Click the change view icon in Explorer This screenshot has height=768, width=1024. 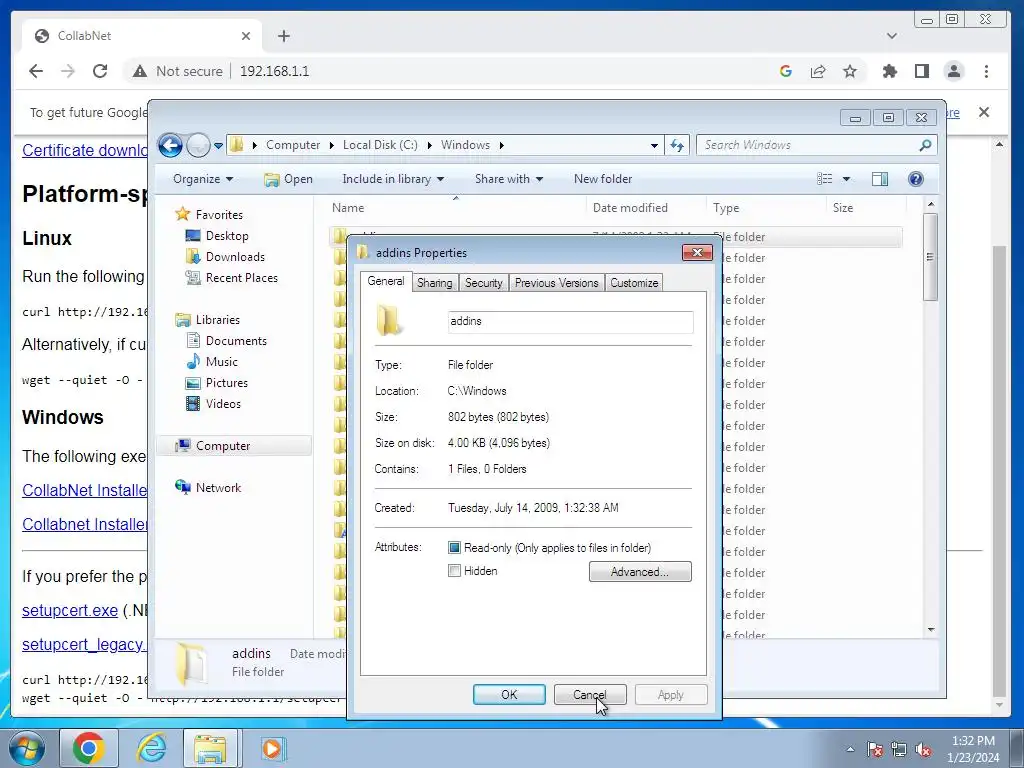click(825, 179)
